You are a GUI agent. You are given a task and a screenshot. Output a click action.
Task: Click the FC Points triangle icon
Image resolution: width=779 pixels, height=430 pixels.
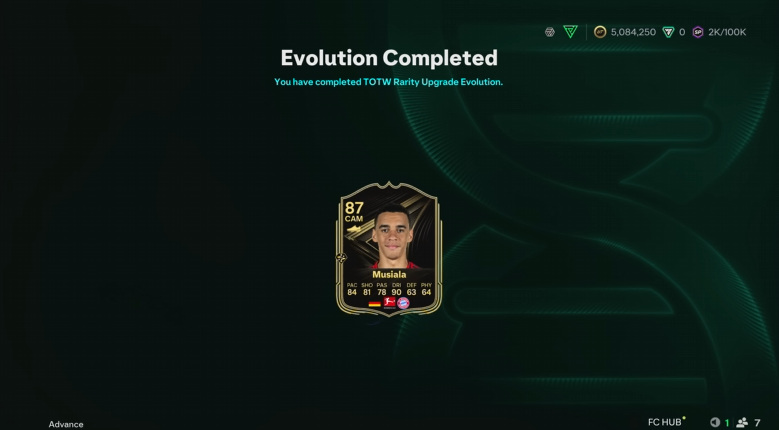[x=669, y=32]
